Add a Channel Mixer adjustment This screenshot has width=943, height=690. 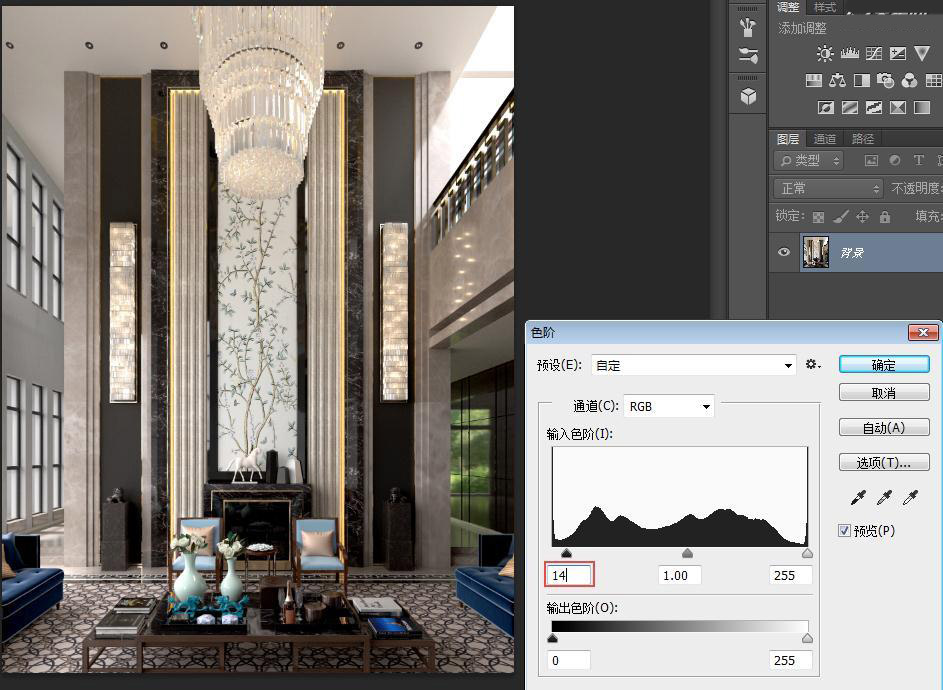909,81
